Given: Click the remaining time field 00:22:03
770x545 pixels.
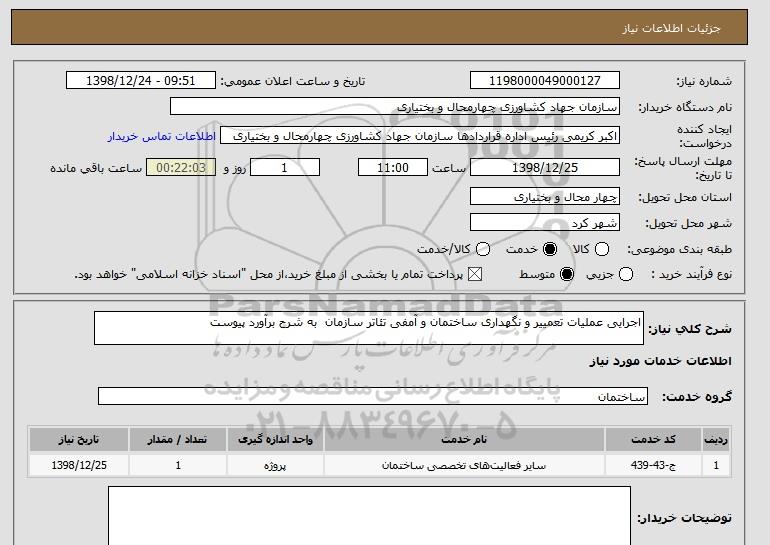Looking at the screenshot, I should coord(181,167).
